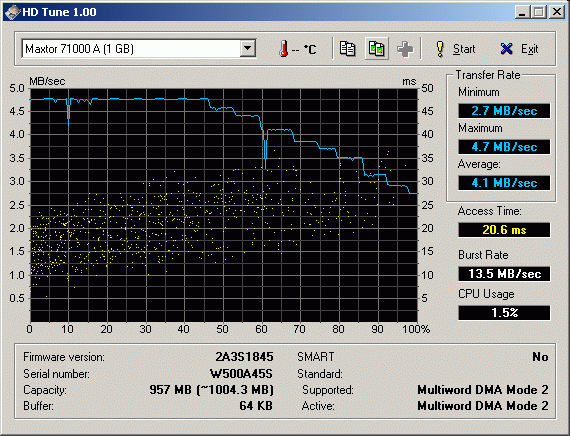This screenshot has height=436, width=570.
Task: Click the 100% label on graph axis
Action: tap(416, 329)
